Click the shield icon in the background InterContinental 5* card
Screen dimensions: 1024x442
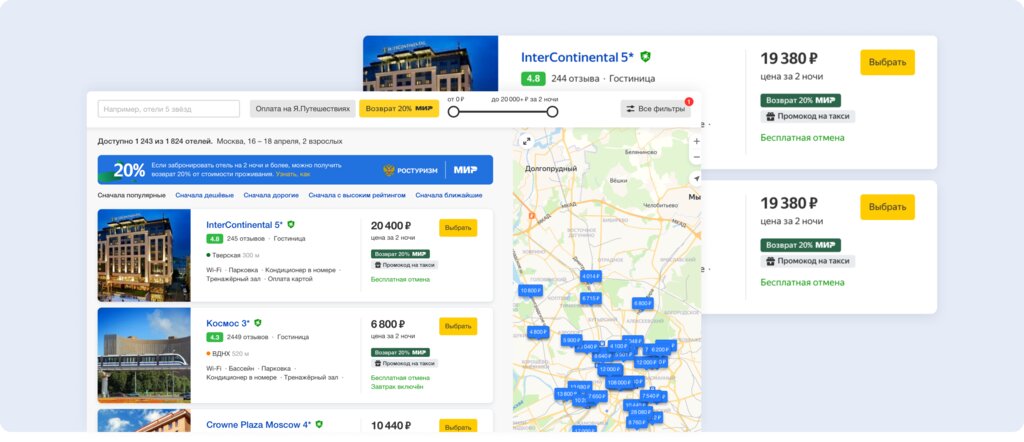[x=645, y=57]
